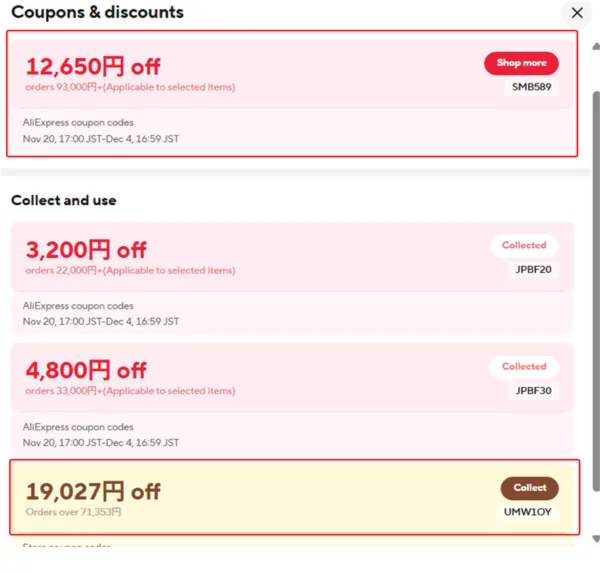Select the UMW1OY coupon code
The height and width of the screenshot is (573, 600).
[x=530, y=512]
